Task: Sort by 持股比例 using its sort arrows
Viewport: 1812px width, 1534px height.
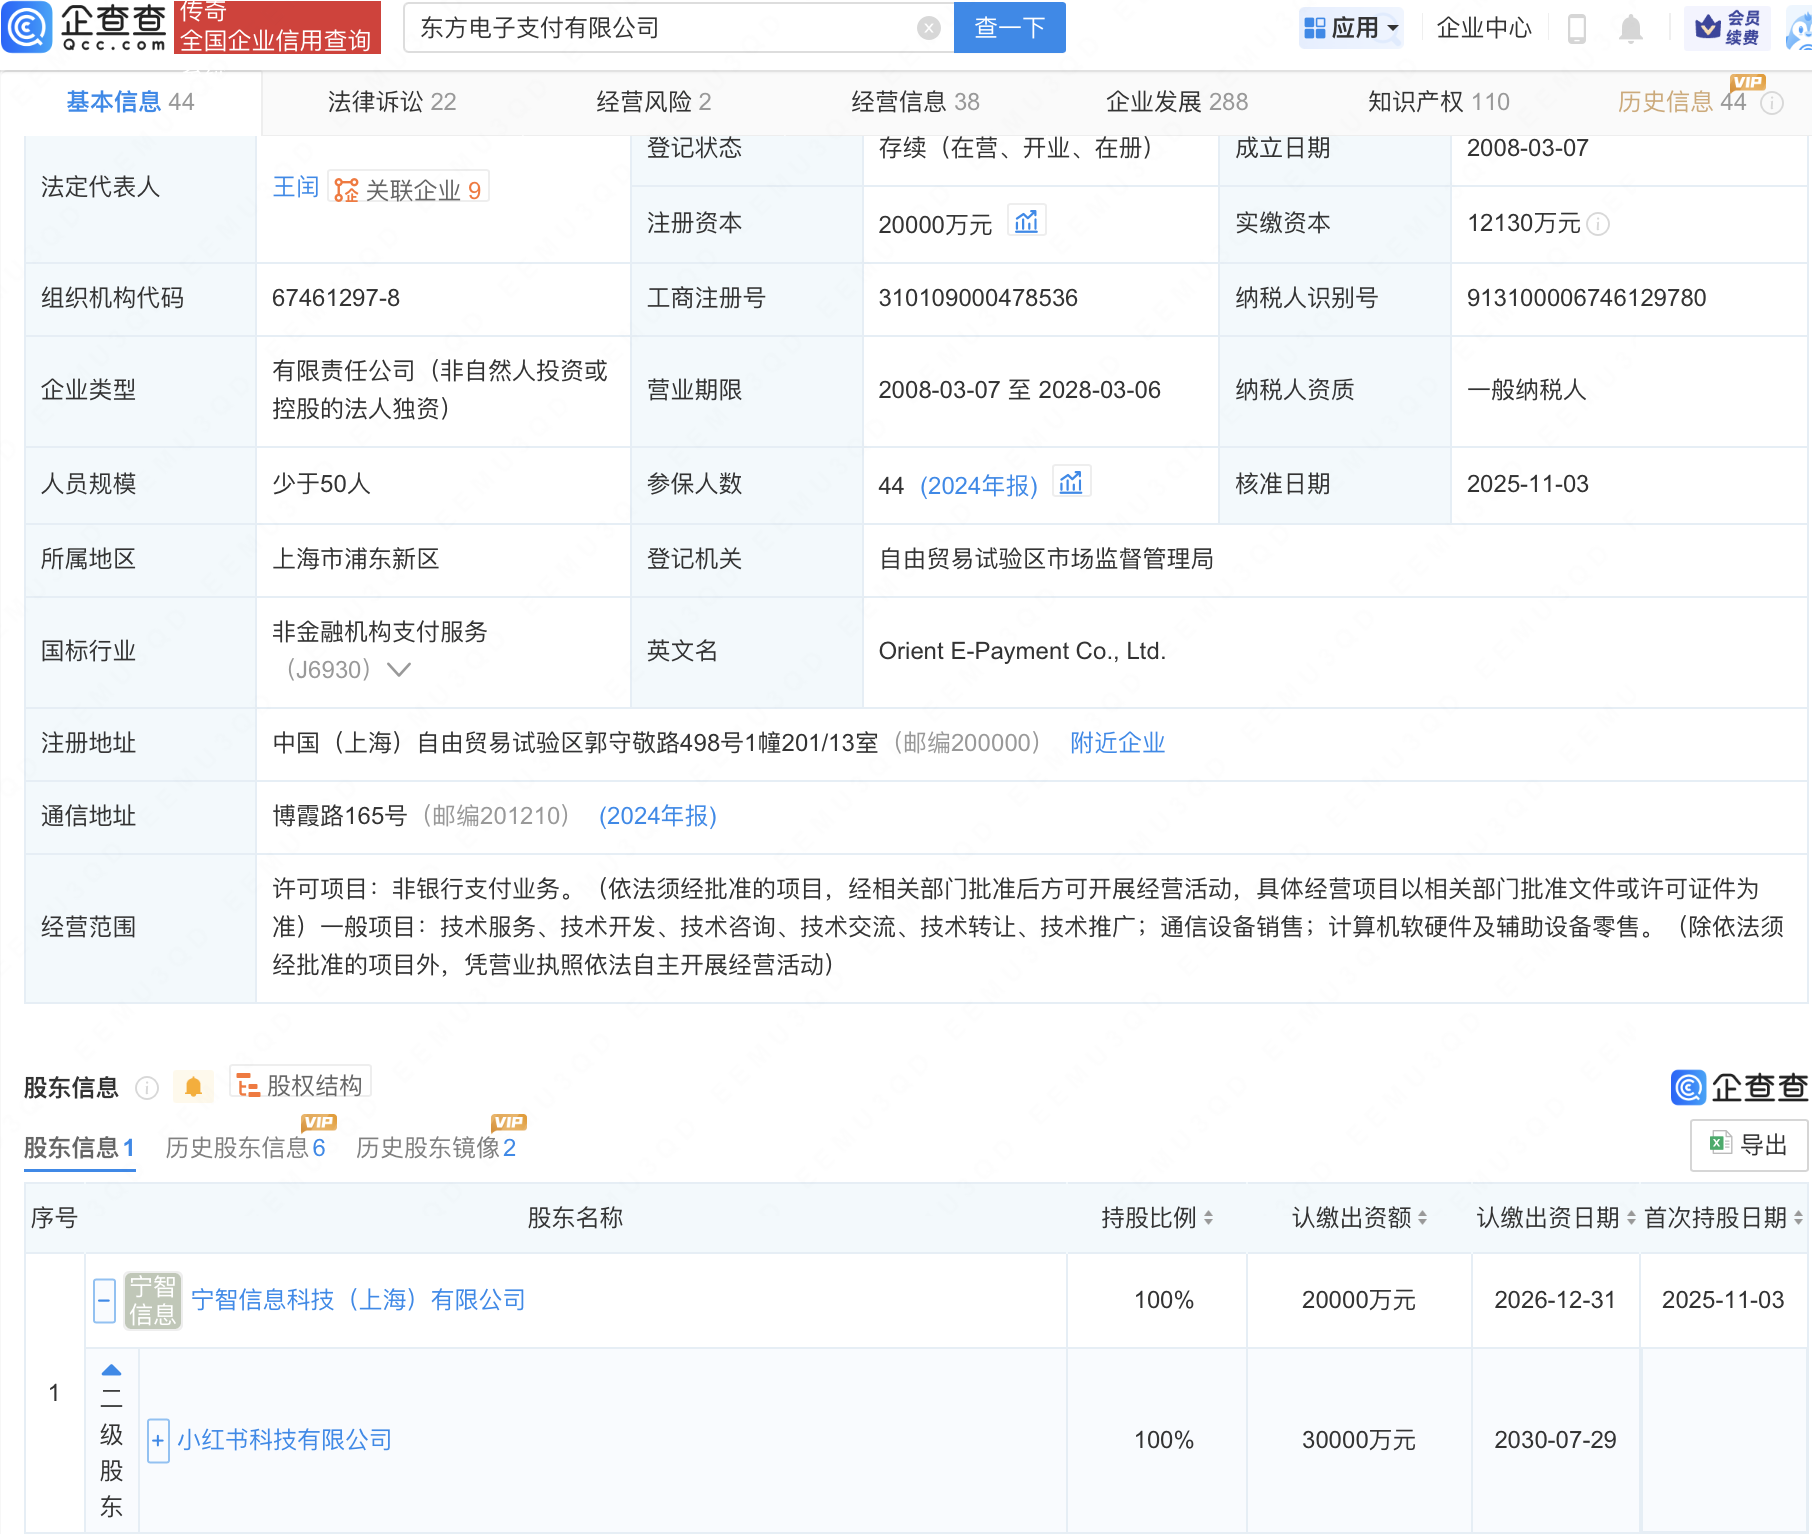Action: tap(1207, 1218)
